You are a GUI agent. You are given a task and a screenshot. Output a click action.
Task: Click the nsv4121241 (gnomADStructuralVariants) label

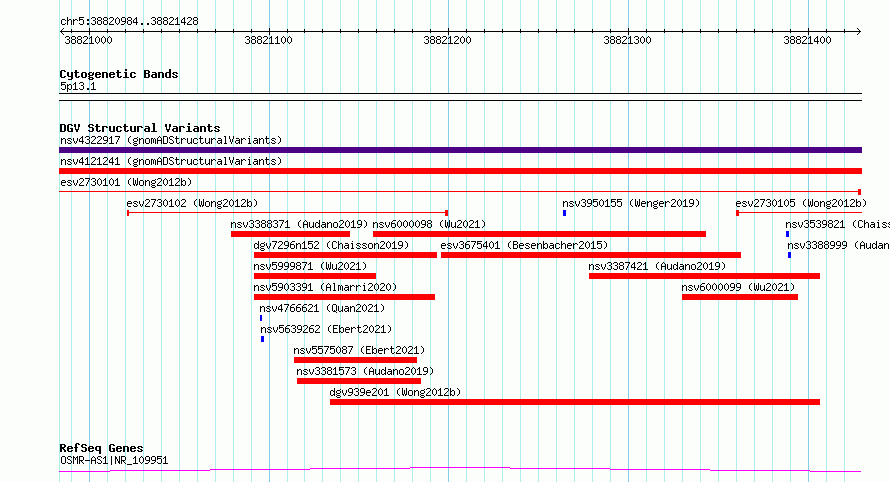(171, 161)
